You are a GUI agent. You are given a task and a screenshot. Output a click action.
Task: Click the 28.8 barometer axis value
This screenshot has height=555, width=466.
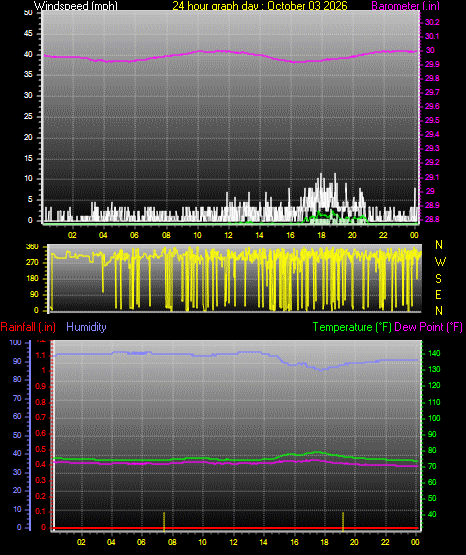point(432,219)
